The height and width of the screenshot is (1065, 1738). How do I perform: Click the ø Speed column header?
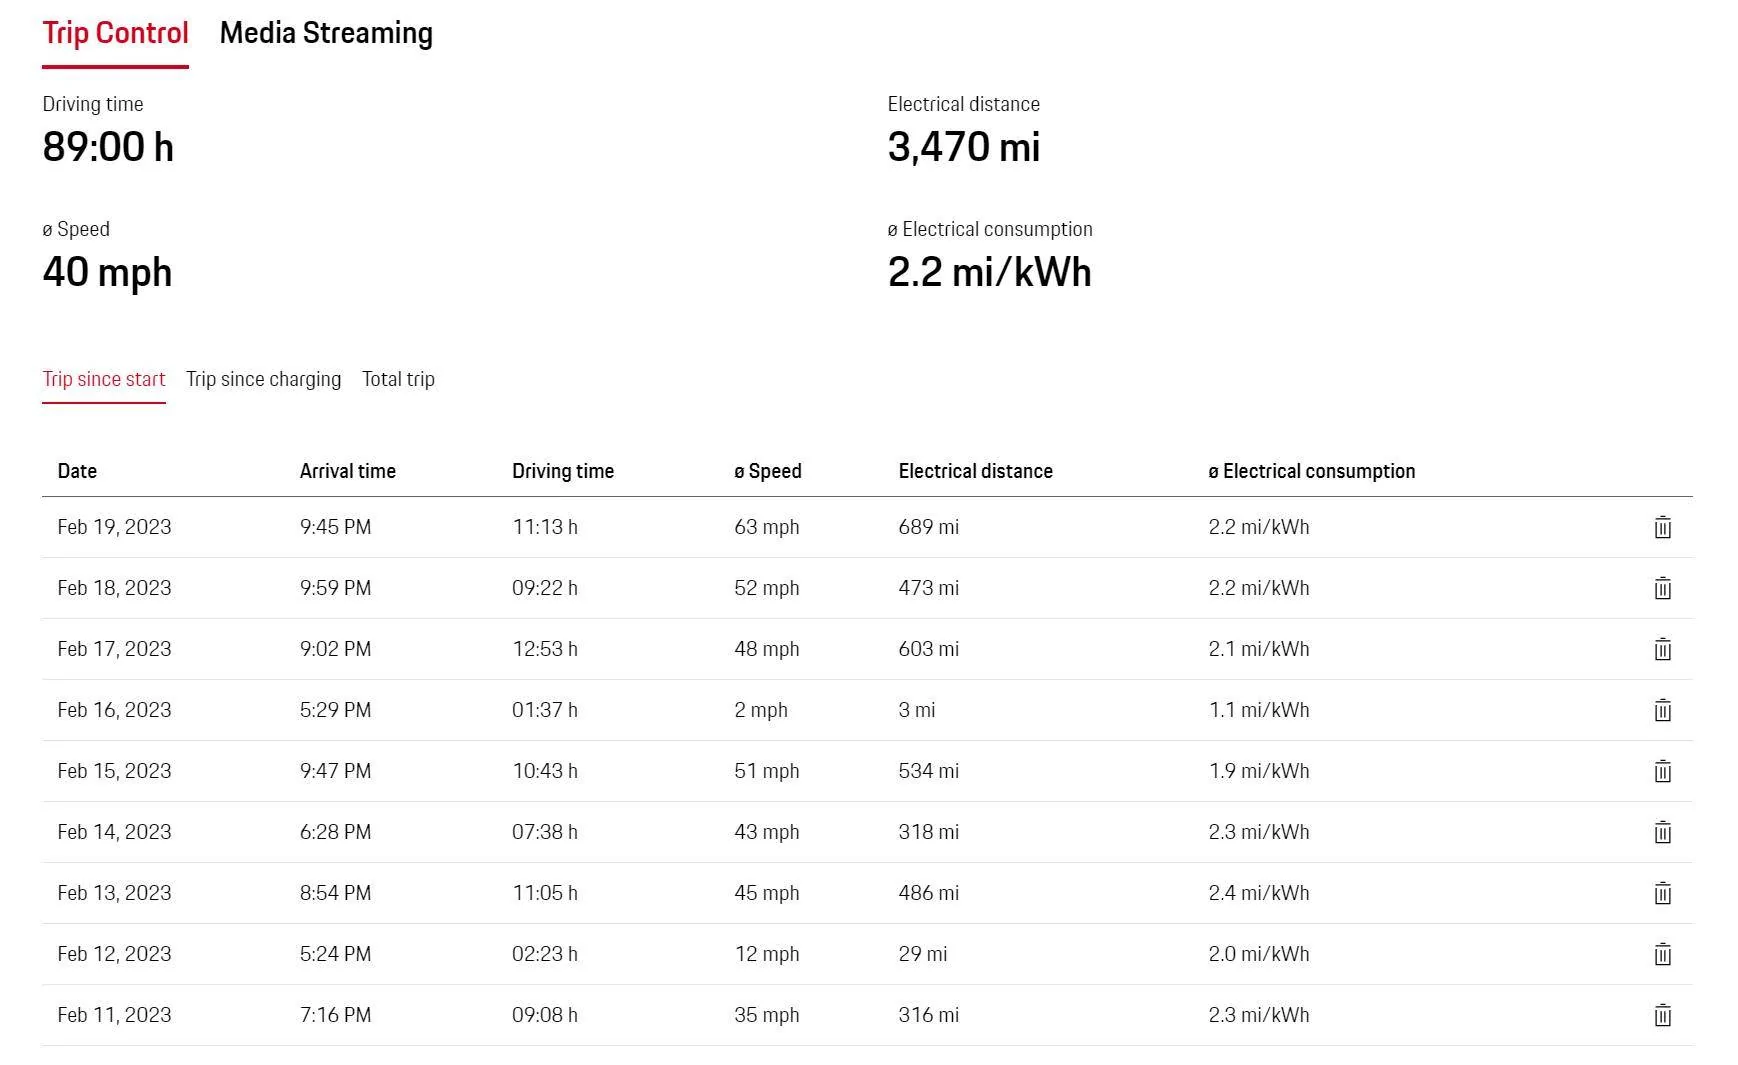pos(768,471)
